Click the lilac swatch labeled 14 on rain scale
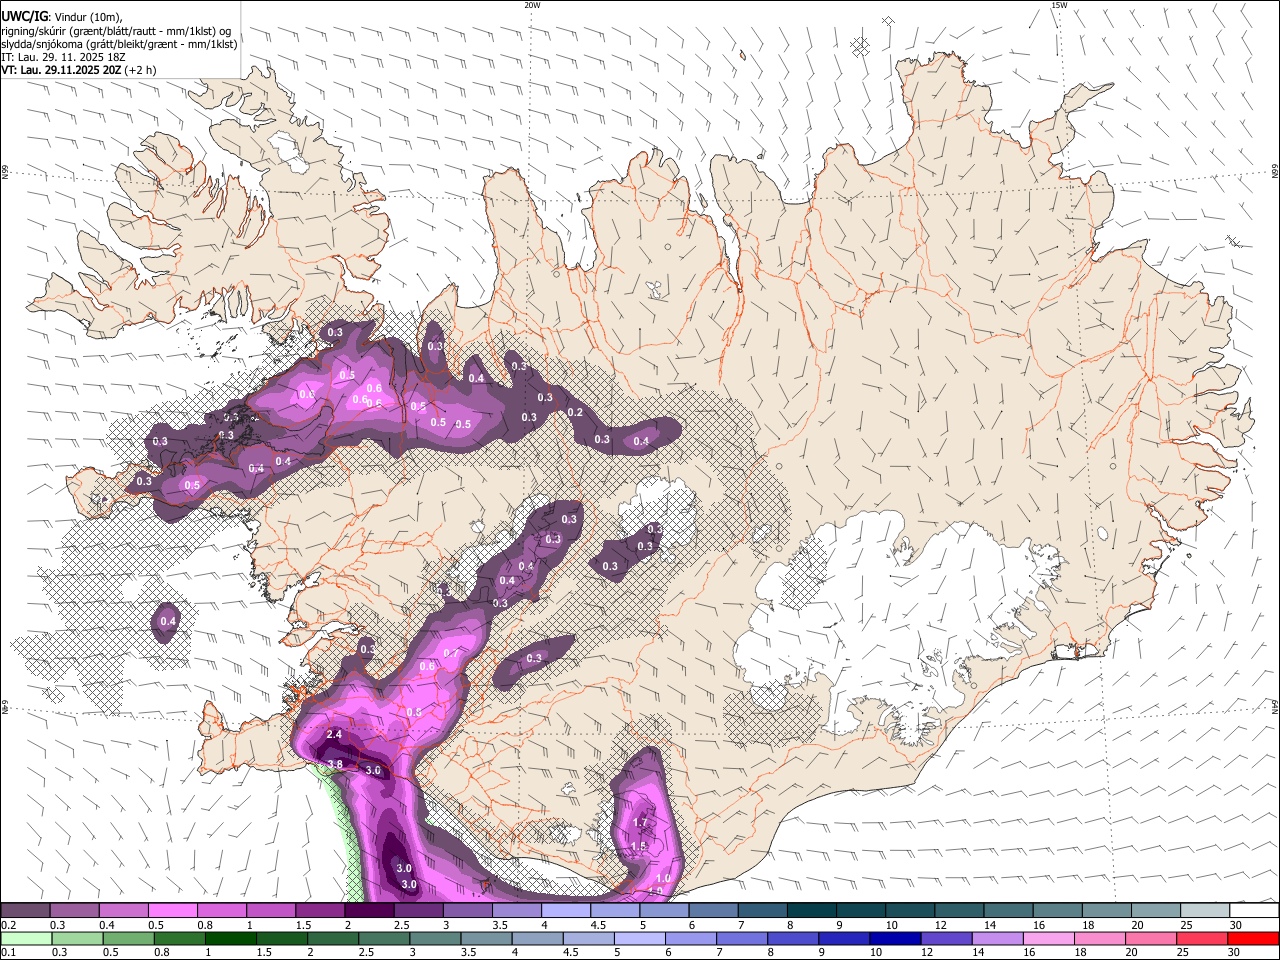1280x960 pixels. click(x=998, y=938)
